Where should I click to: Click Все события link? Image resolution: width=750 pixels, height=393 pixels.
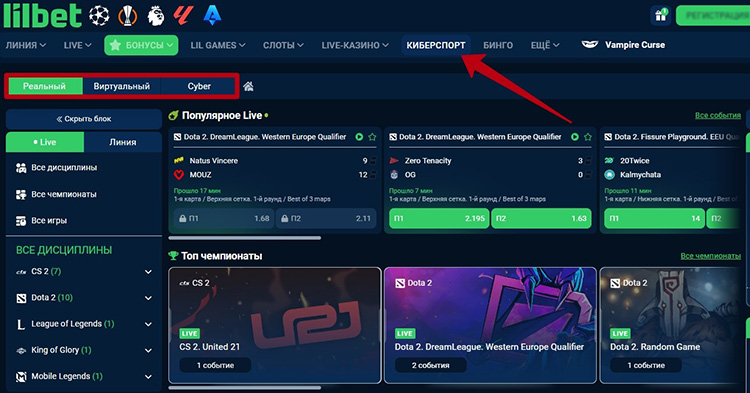coord(717,115)
